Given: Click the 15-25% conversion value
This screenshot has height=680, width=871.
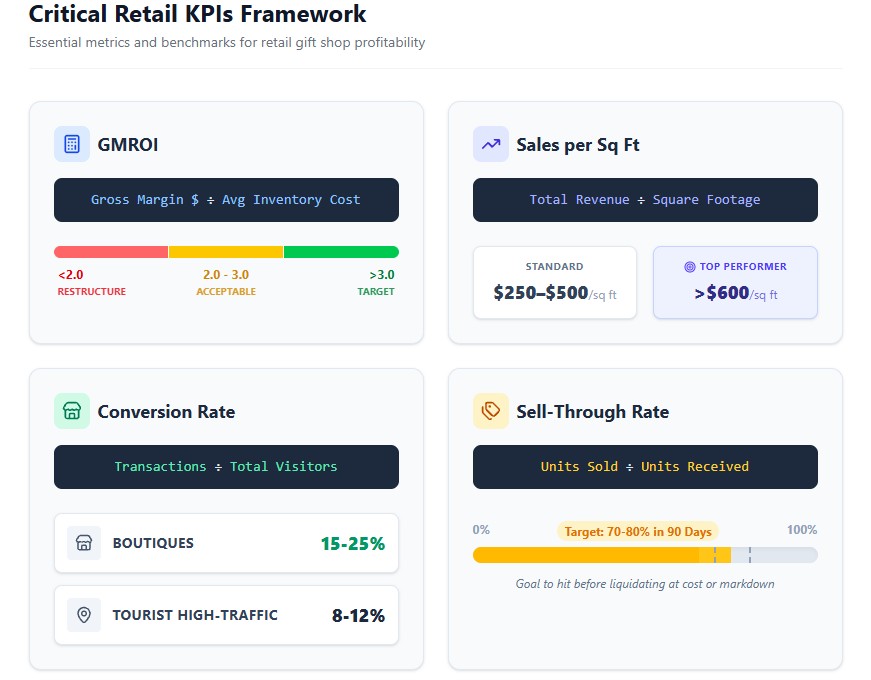Looking at the screenshot, I should 353,543.
